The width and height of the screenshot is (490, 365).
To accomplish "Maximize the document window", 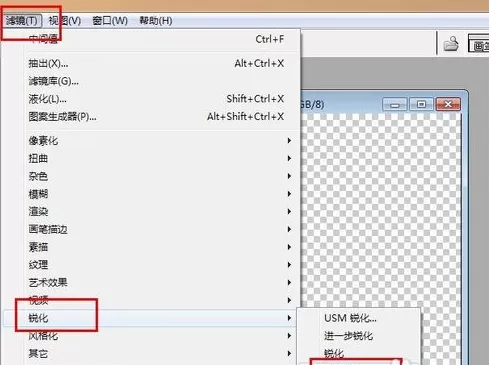I will pyautogui.click(x=421, y=105).
